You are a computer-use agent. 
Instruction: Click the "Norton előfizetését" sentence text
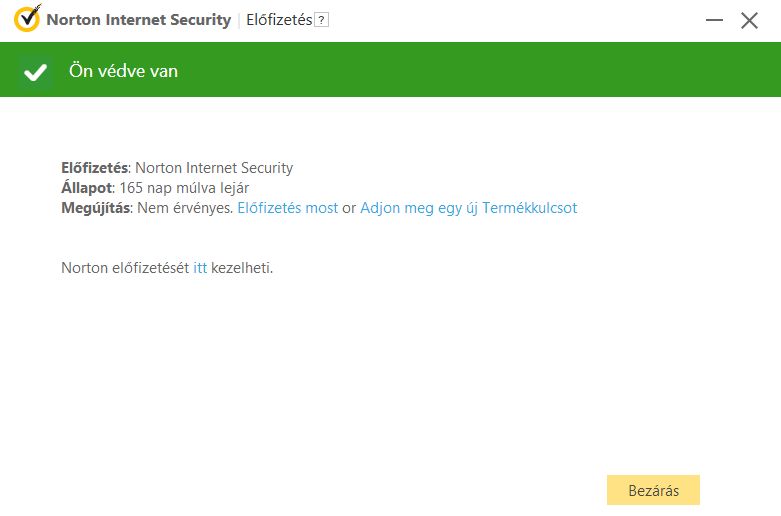point(125,268)
